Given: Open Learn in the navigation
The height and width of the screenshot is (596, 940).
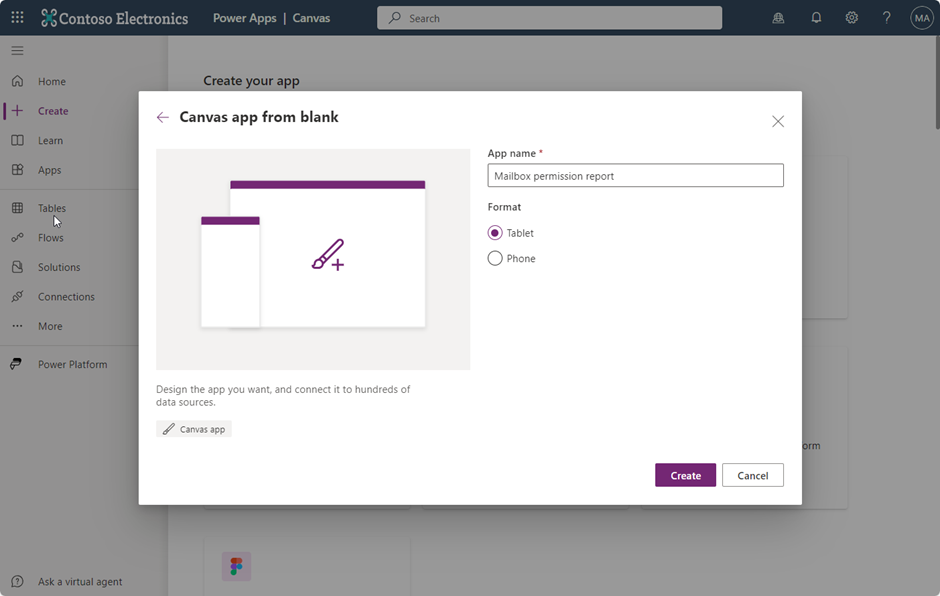Looking at the screenshot, I should (x=50, y=140).
